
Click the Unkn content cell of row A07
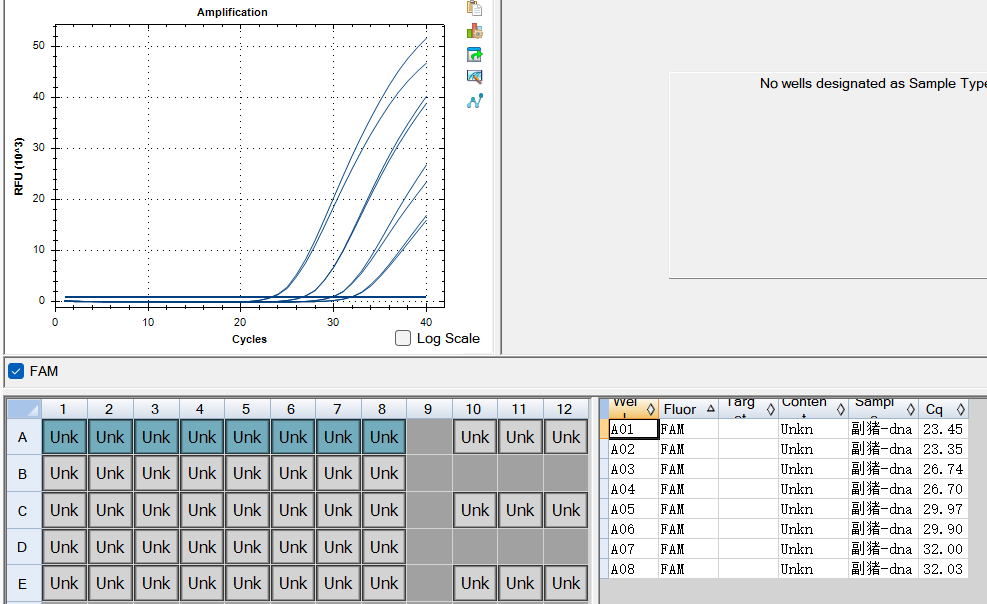click(x=813, y=549)
